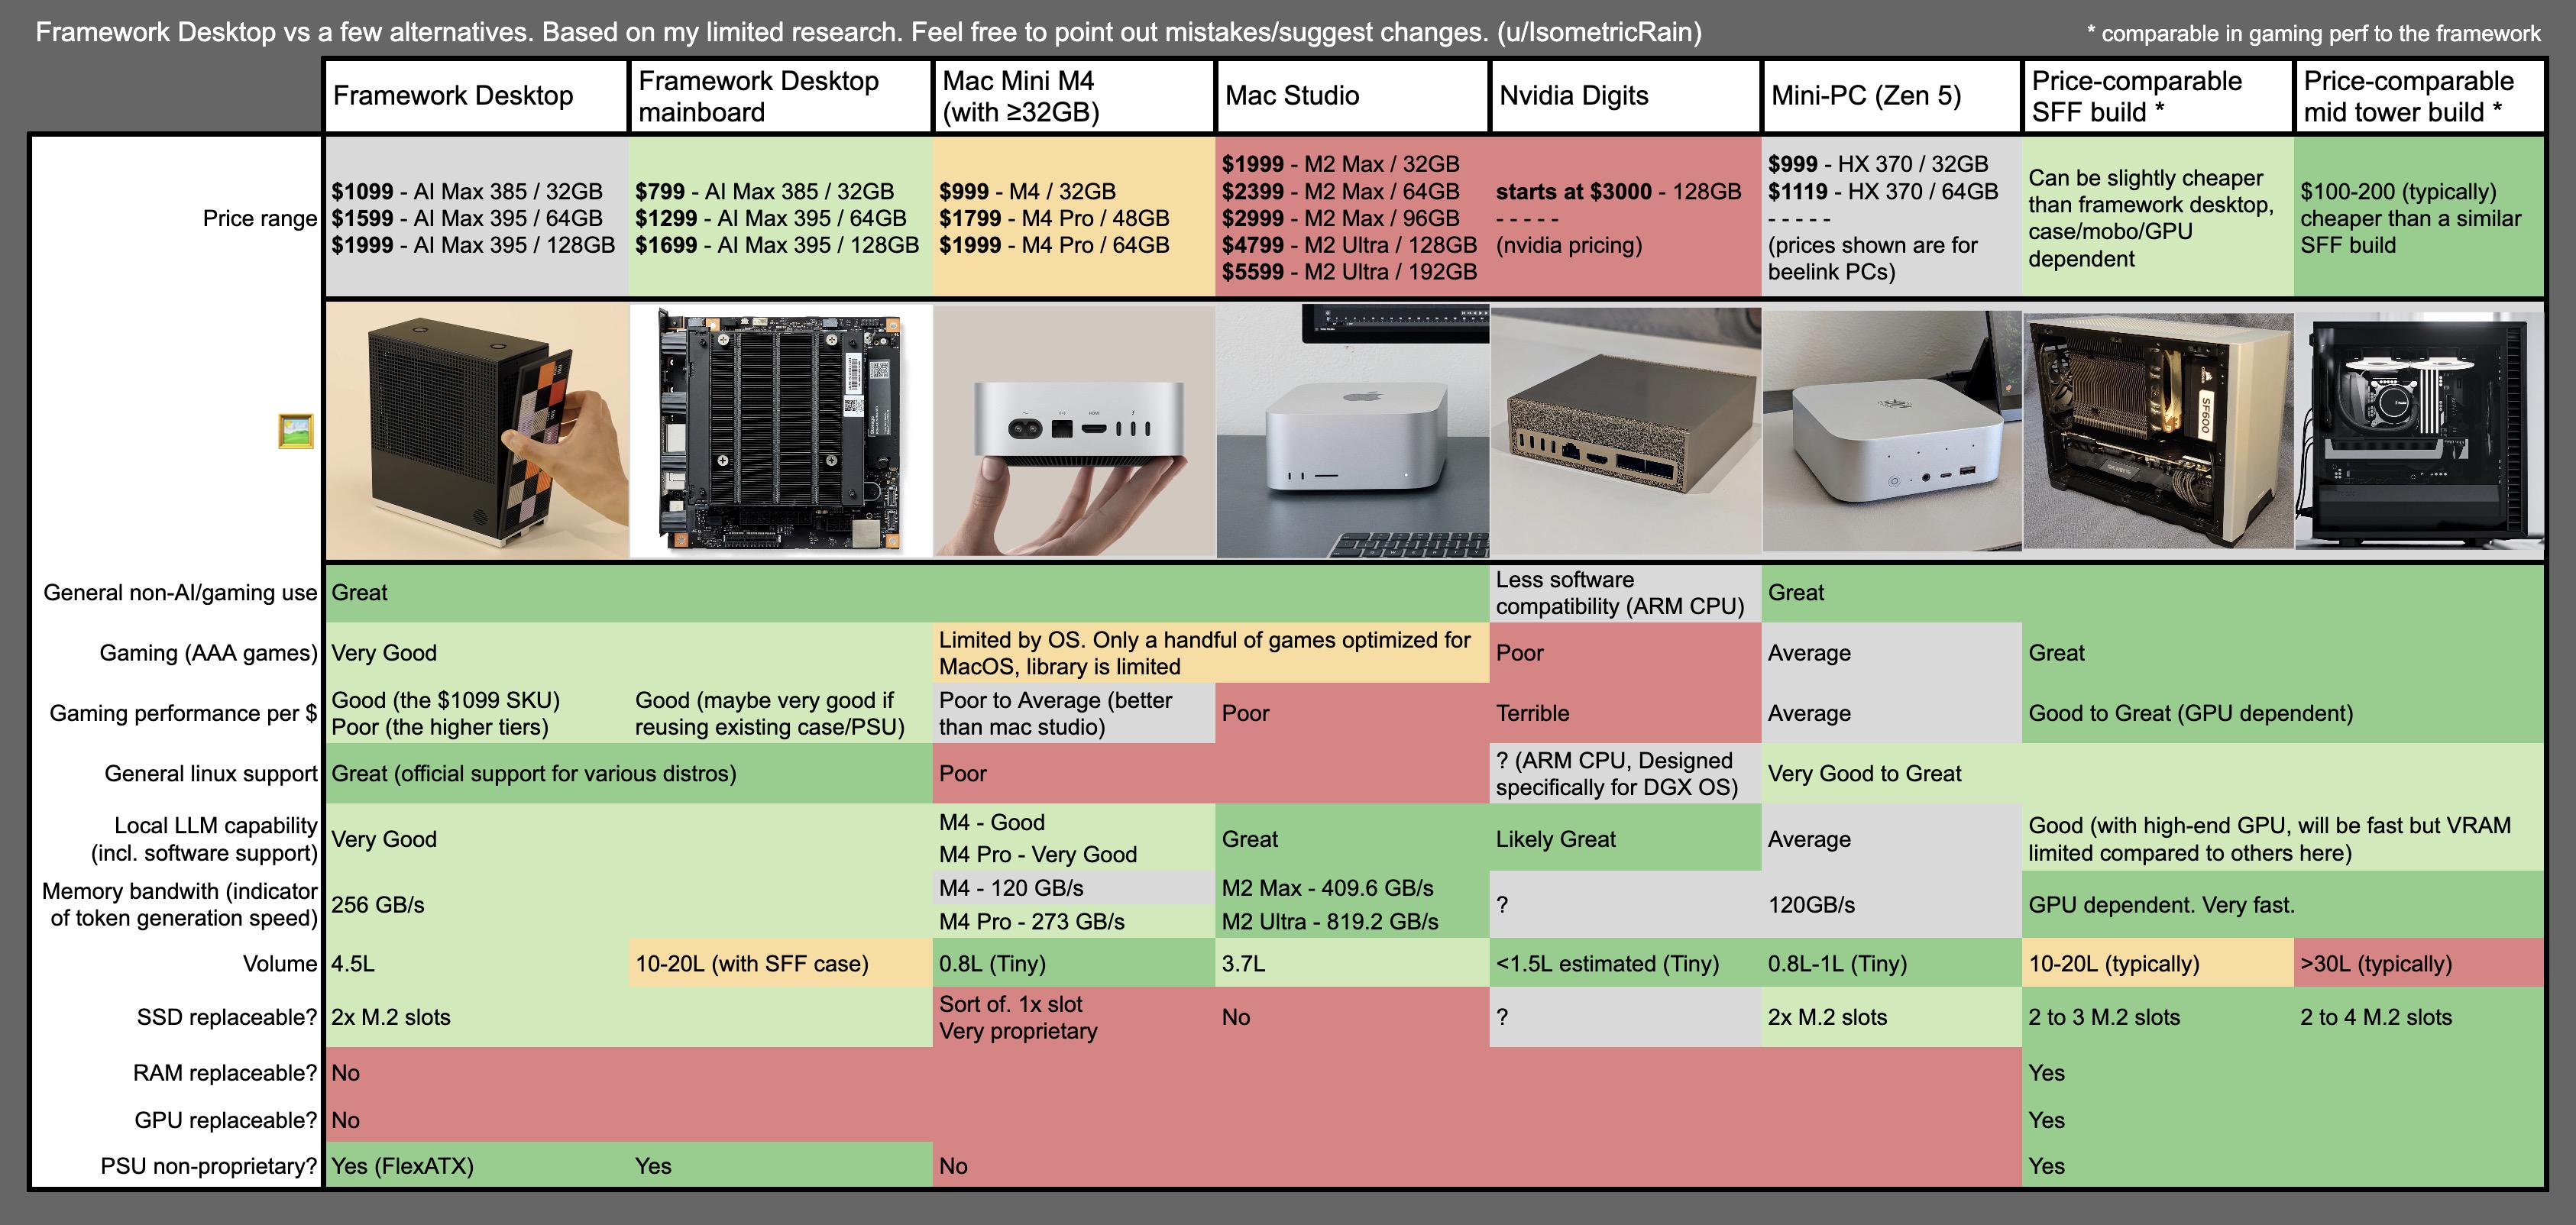The height and width of the screenshot is (1225, 2576).
Task: Click the red 'Terrible' gaming performance cell
Action: pyautogui.click(x=1532, y=713)
